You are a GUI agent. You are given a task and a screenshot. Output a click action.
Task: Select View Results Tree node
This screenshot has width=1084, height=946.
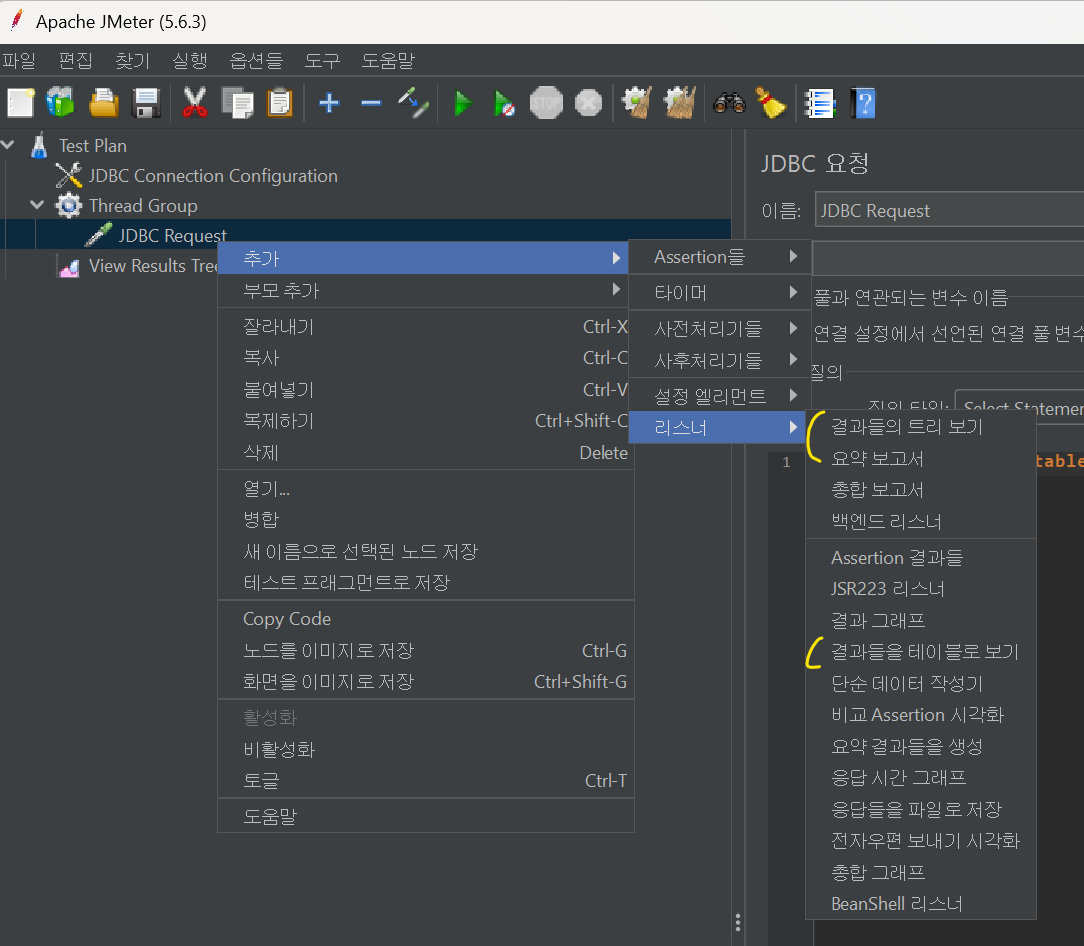[x=153, y=266]
